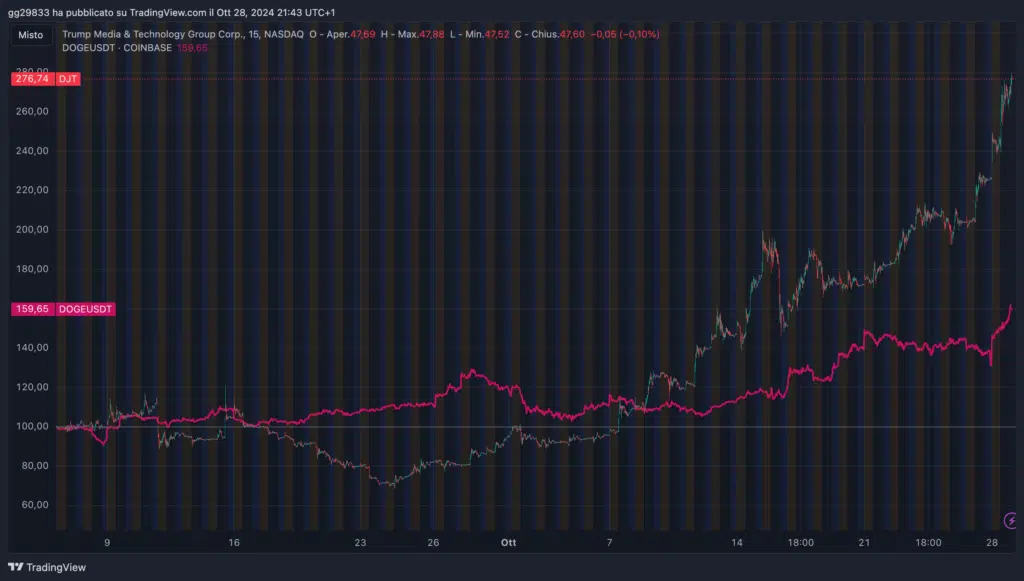The height and width of the screenshot is (581, 1024).
Task: Click the date 7 on time axis
Action: coord(609,542)
